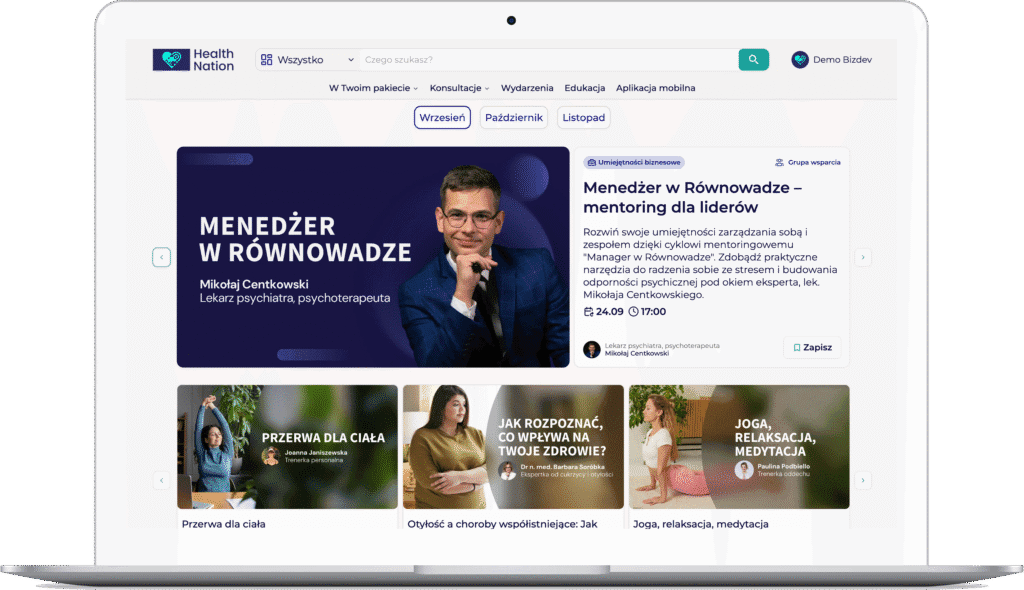Click previous arrow beside the main banner
Screen dimensions: 1024x590
coord(162,257)
